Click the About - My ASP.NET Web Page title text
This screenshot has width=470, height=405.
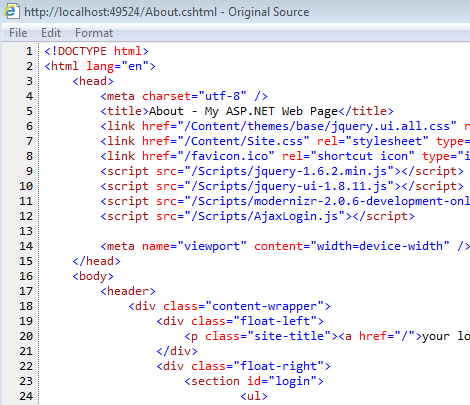tap(243, 111)
